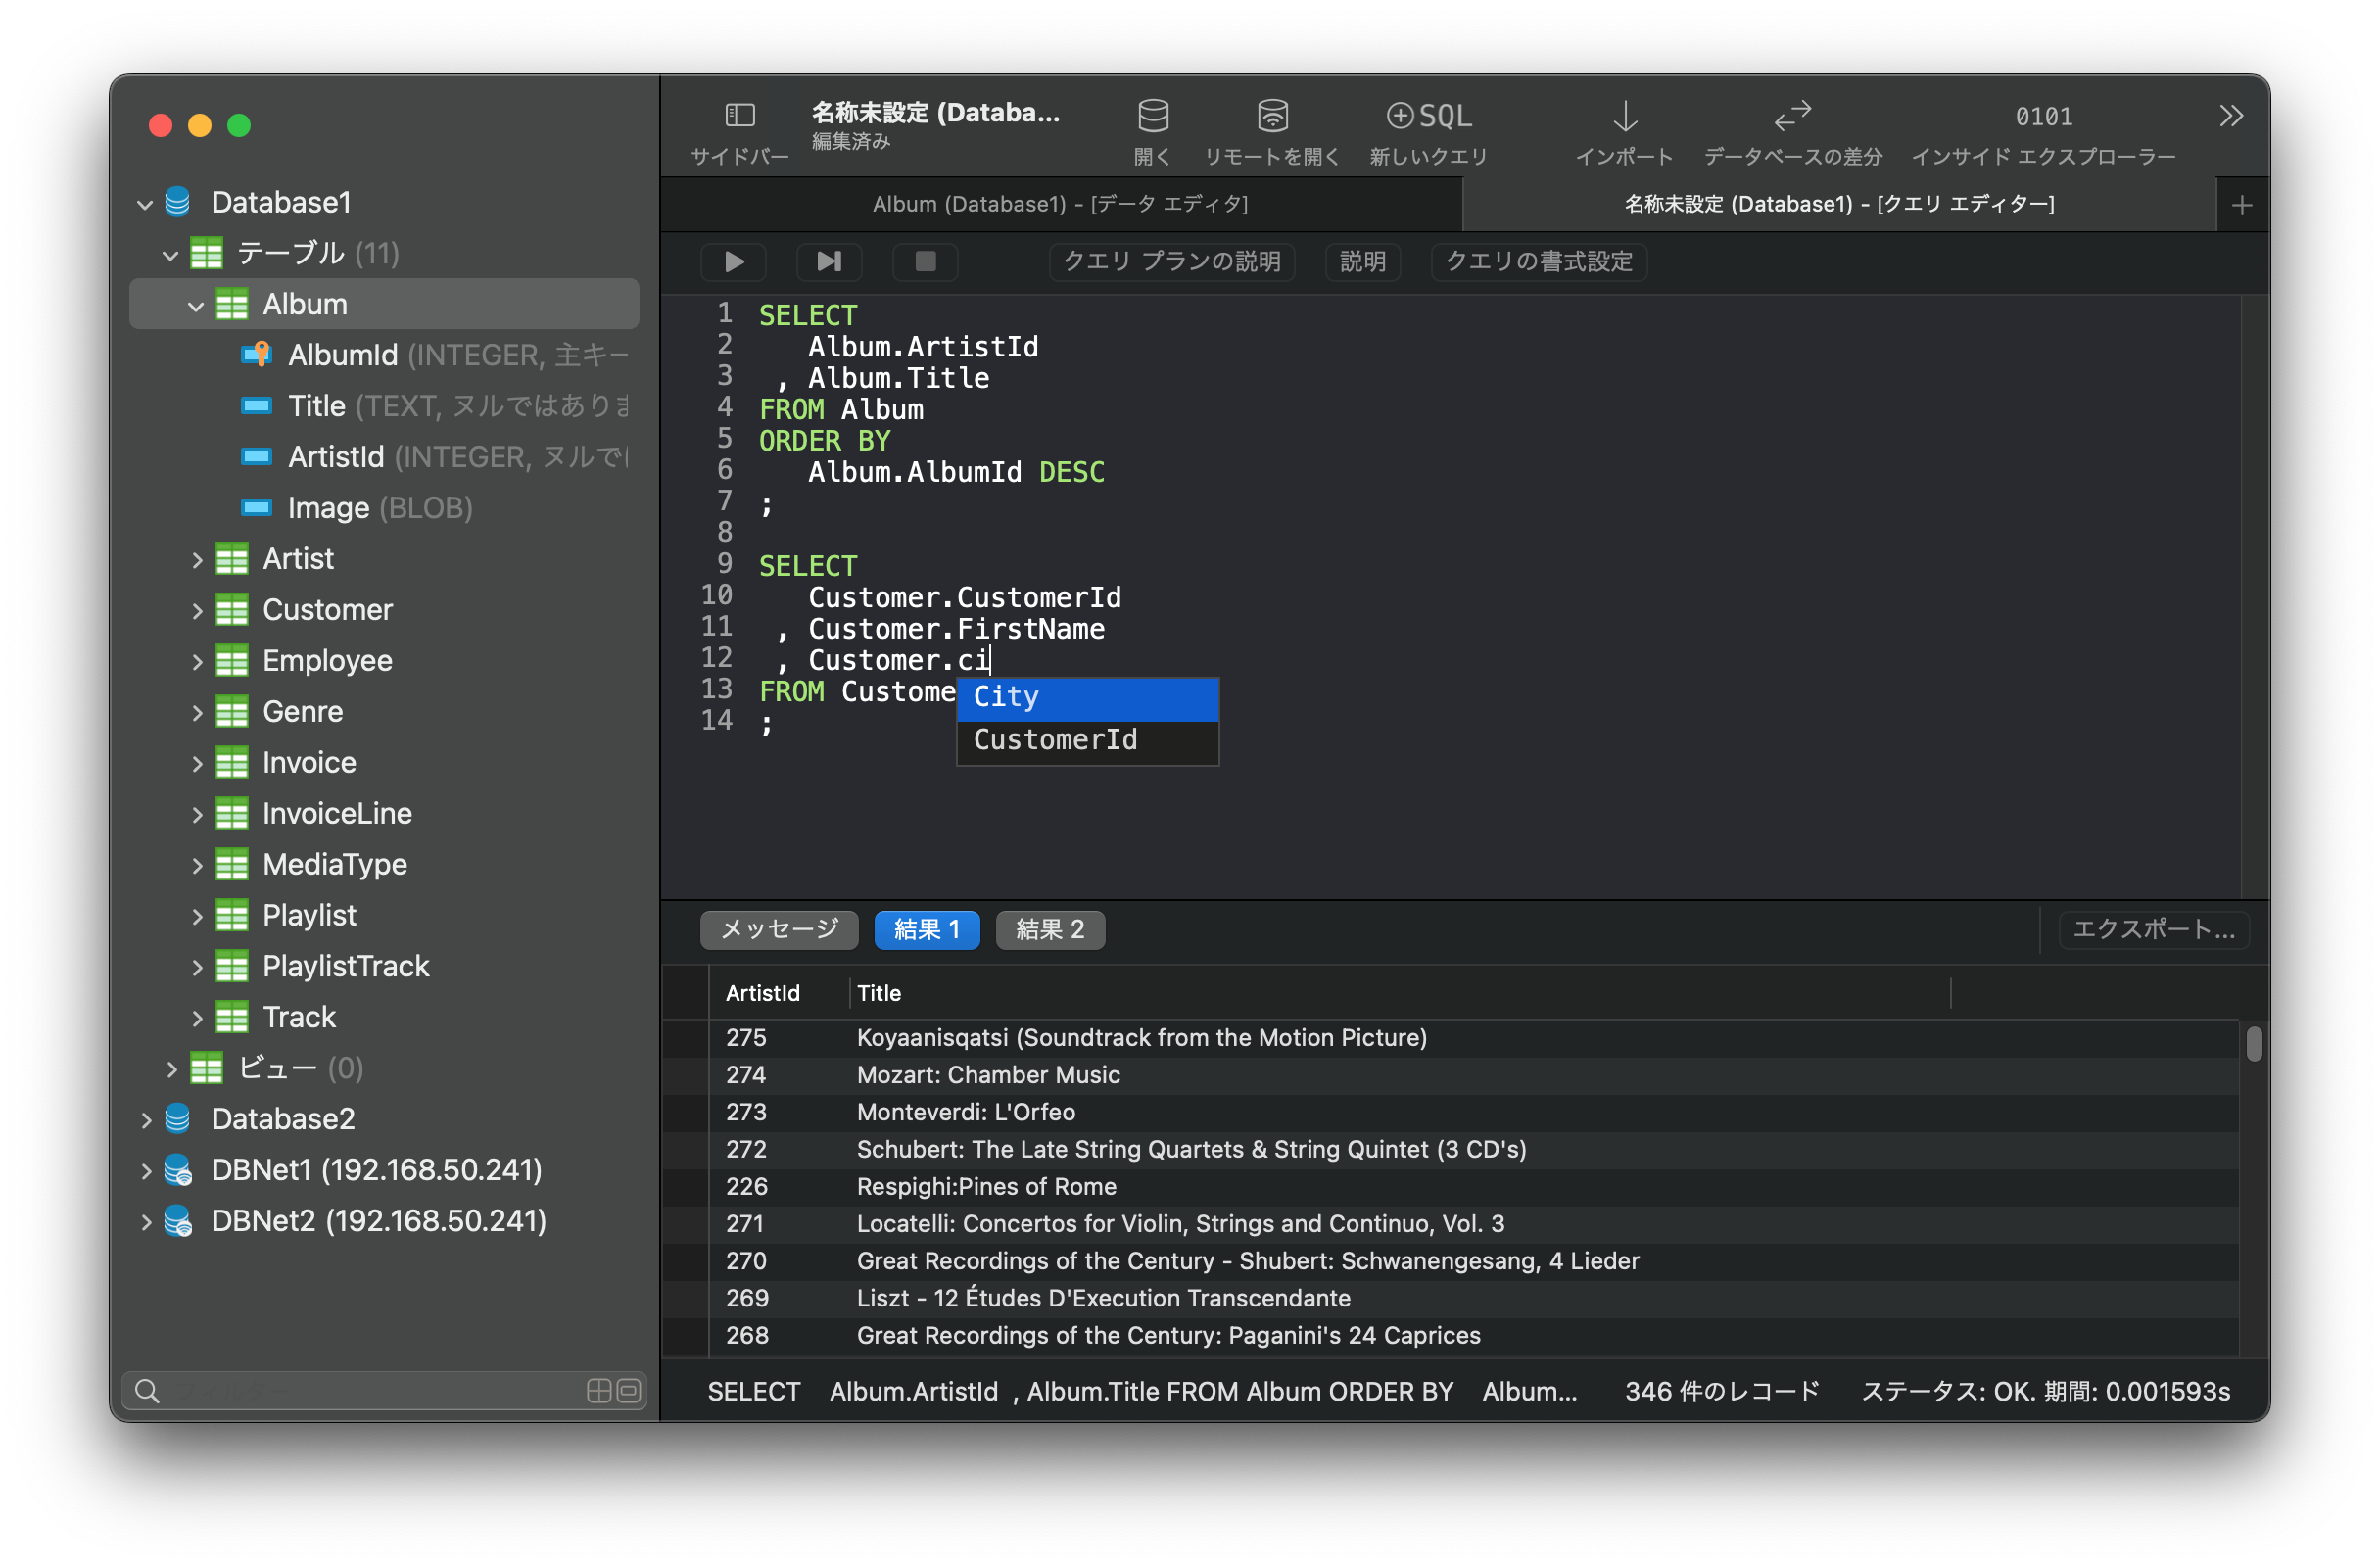
Task: Click line 12 Customer.ci in the editor
Action: [x=898, y=660]
